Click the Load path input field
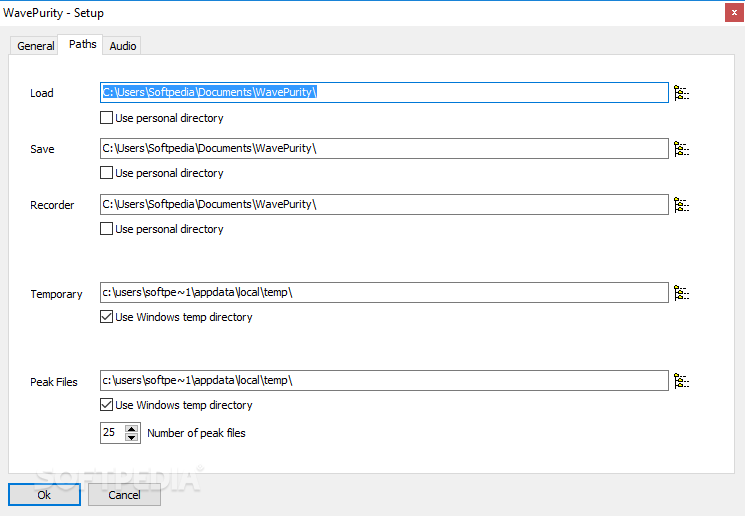Screen dimensions: 745x516 [x=384, y=93]
